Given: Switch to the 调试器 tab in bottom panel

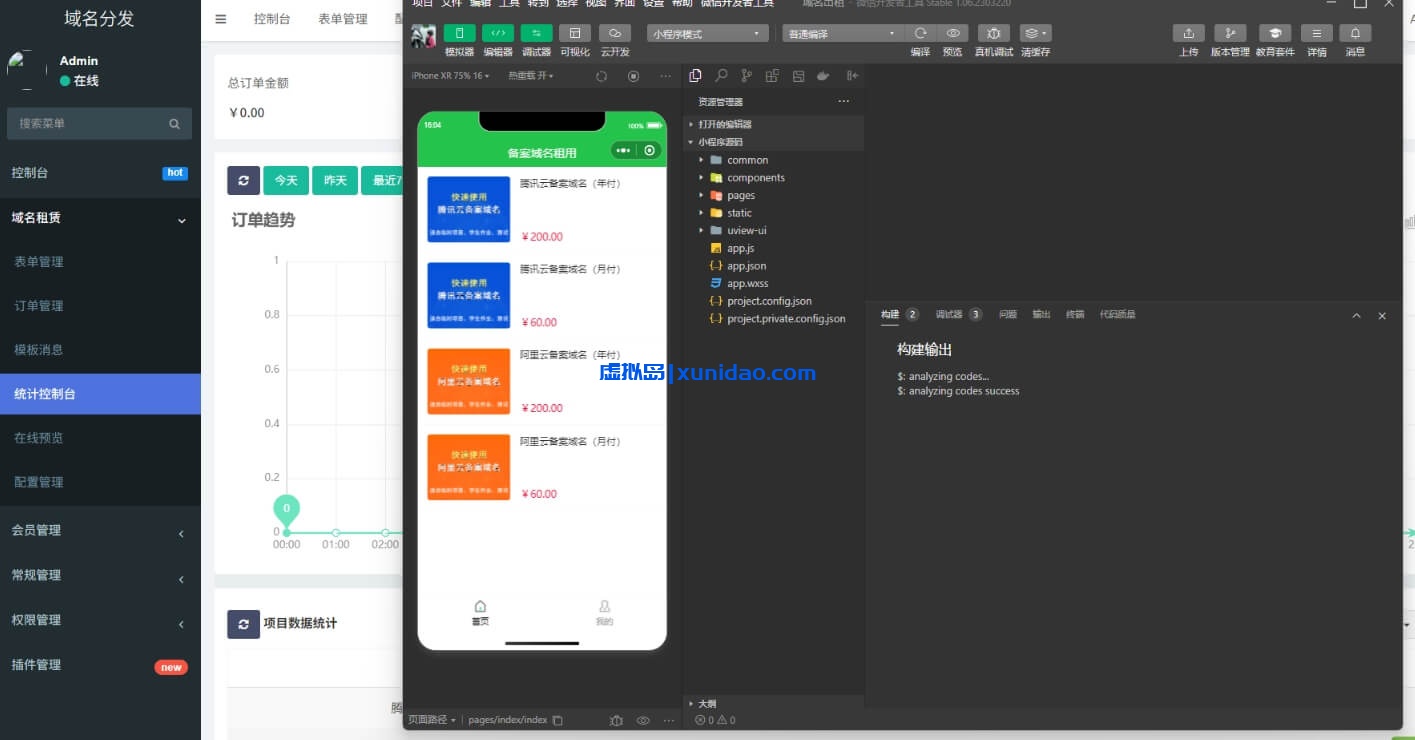Looking at the screenshot, I should (949, 314).
